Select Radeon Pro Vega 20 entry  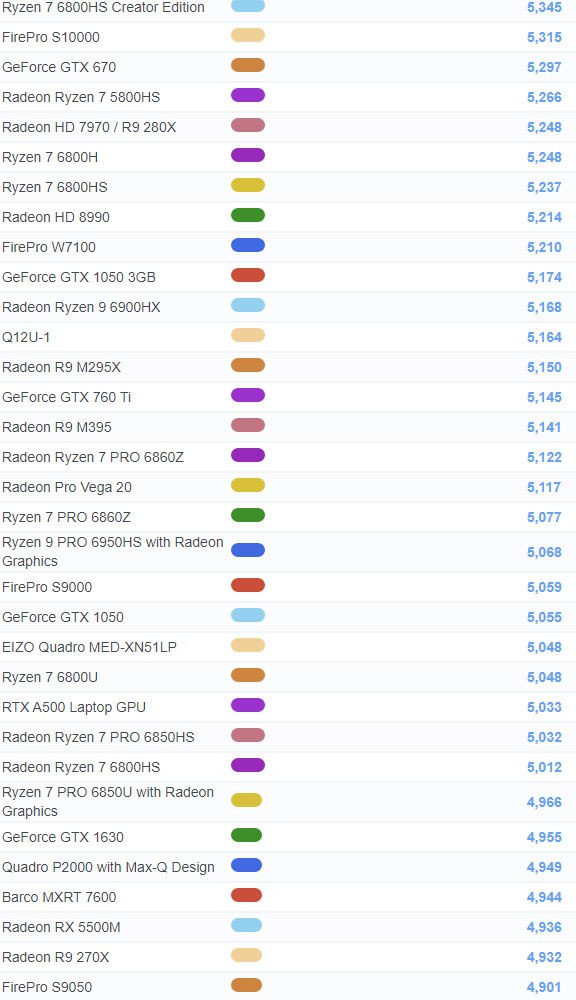[x=67, y=487]
